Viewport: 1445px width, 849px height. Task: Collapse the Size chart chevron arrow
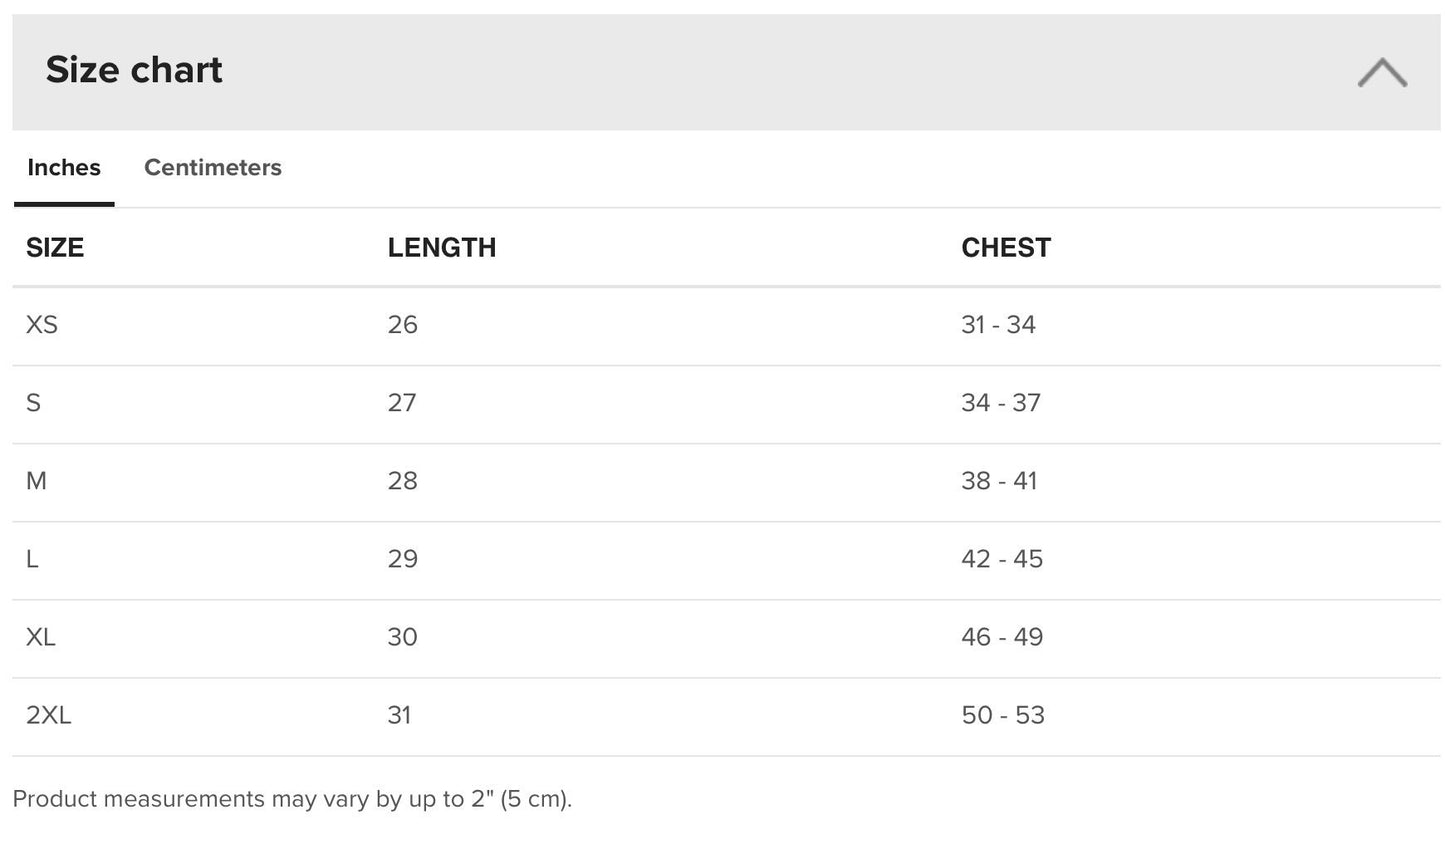[x=1382, y=72]
